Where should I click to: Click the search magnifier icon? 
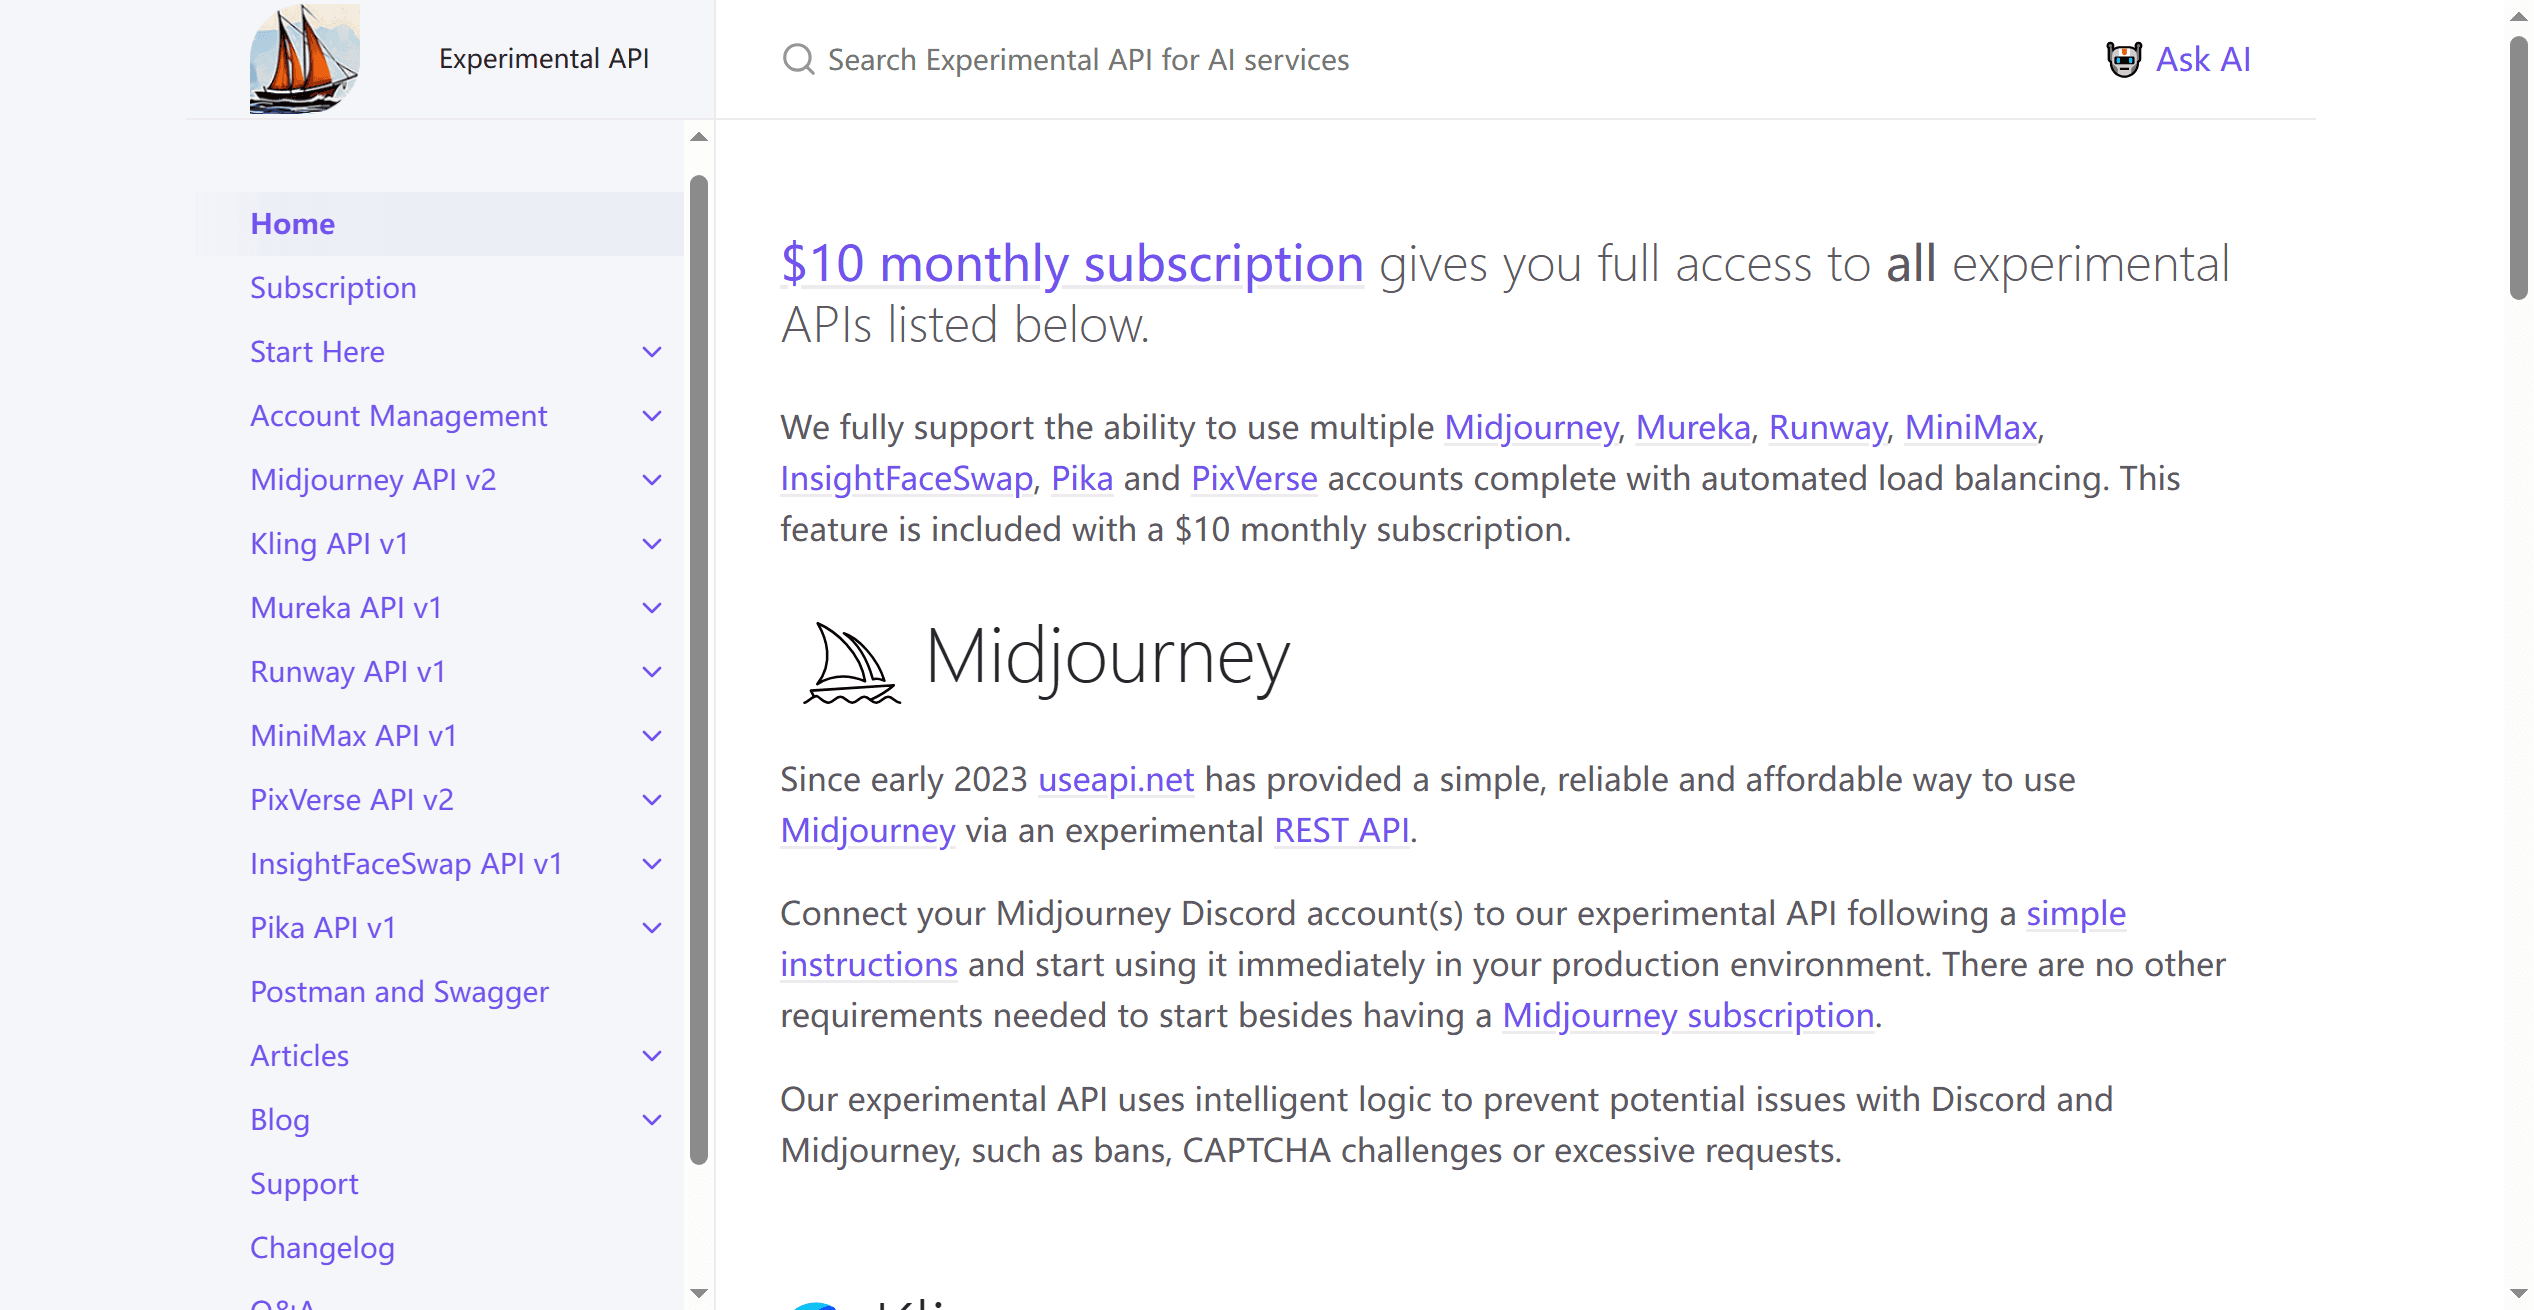tap(798, 60)
